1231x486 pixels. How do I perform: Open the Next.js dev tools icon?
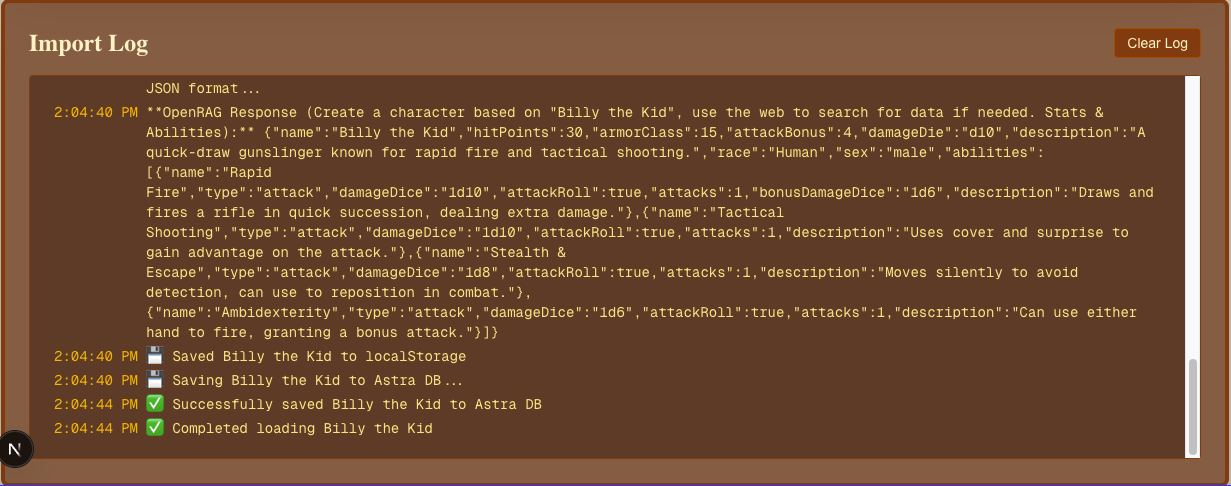click(x=15, y=449)
